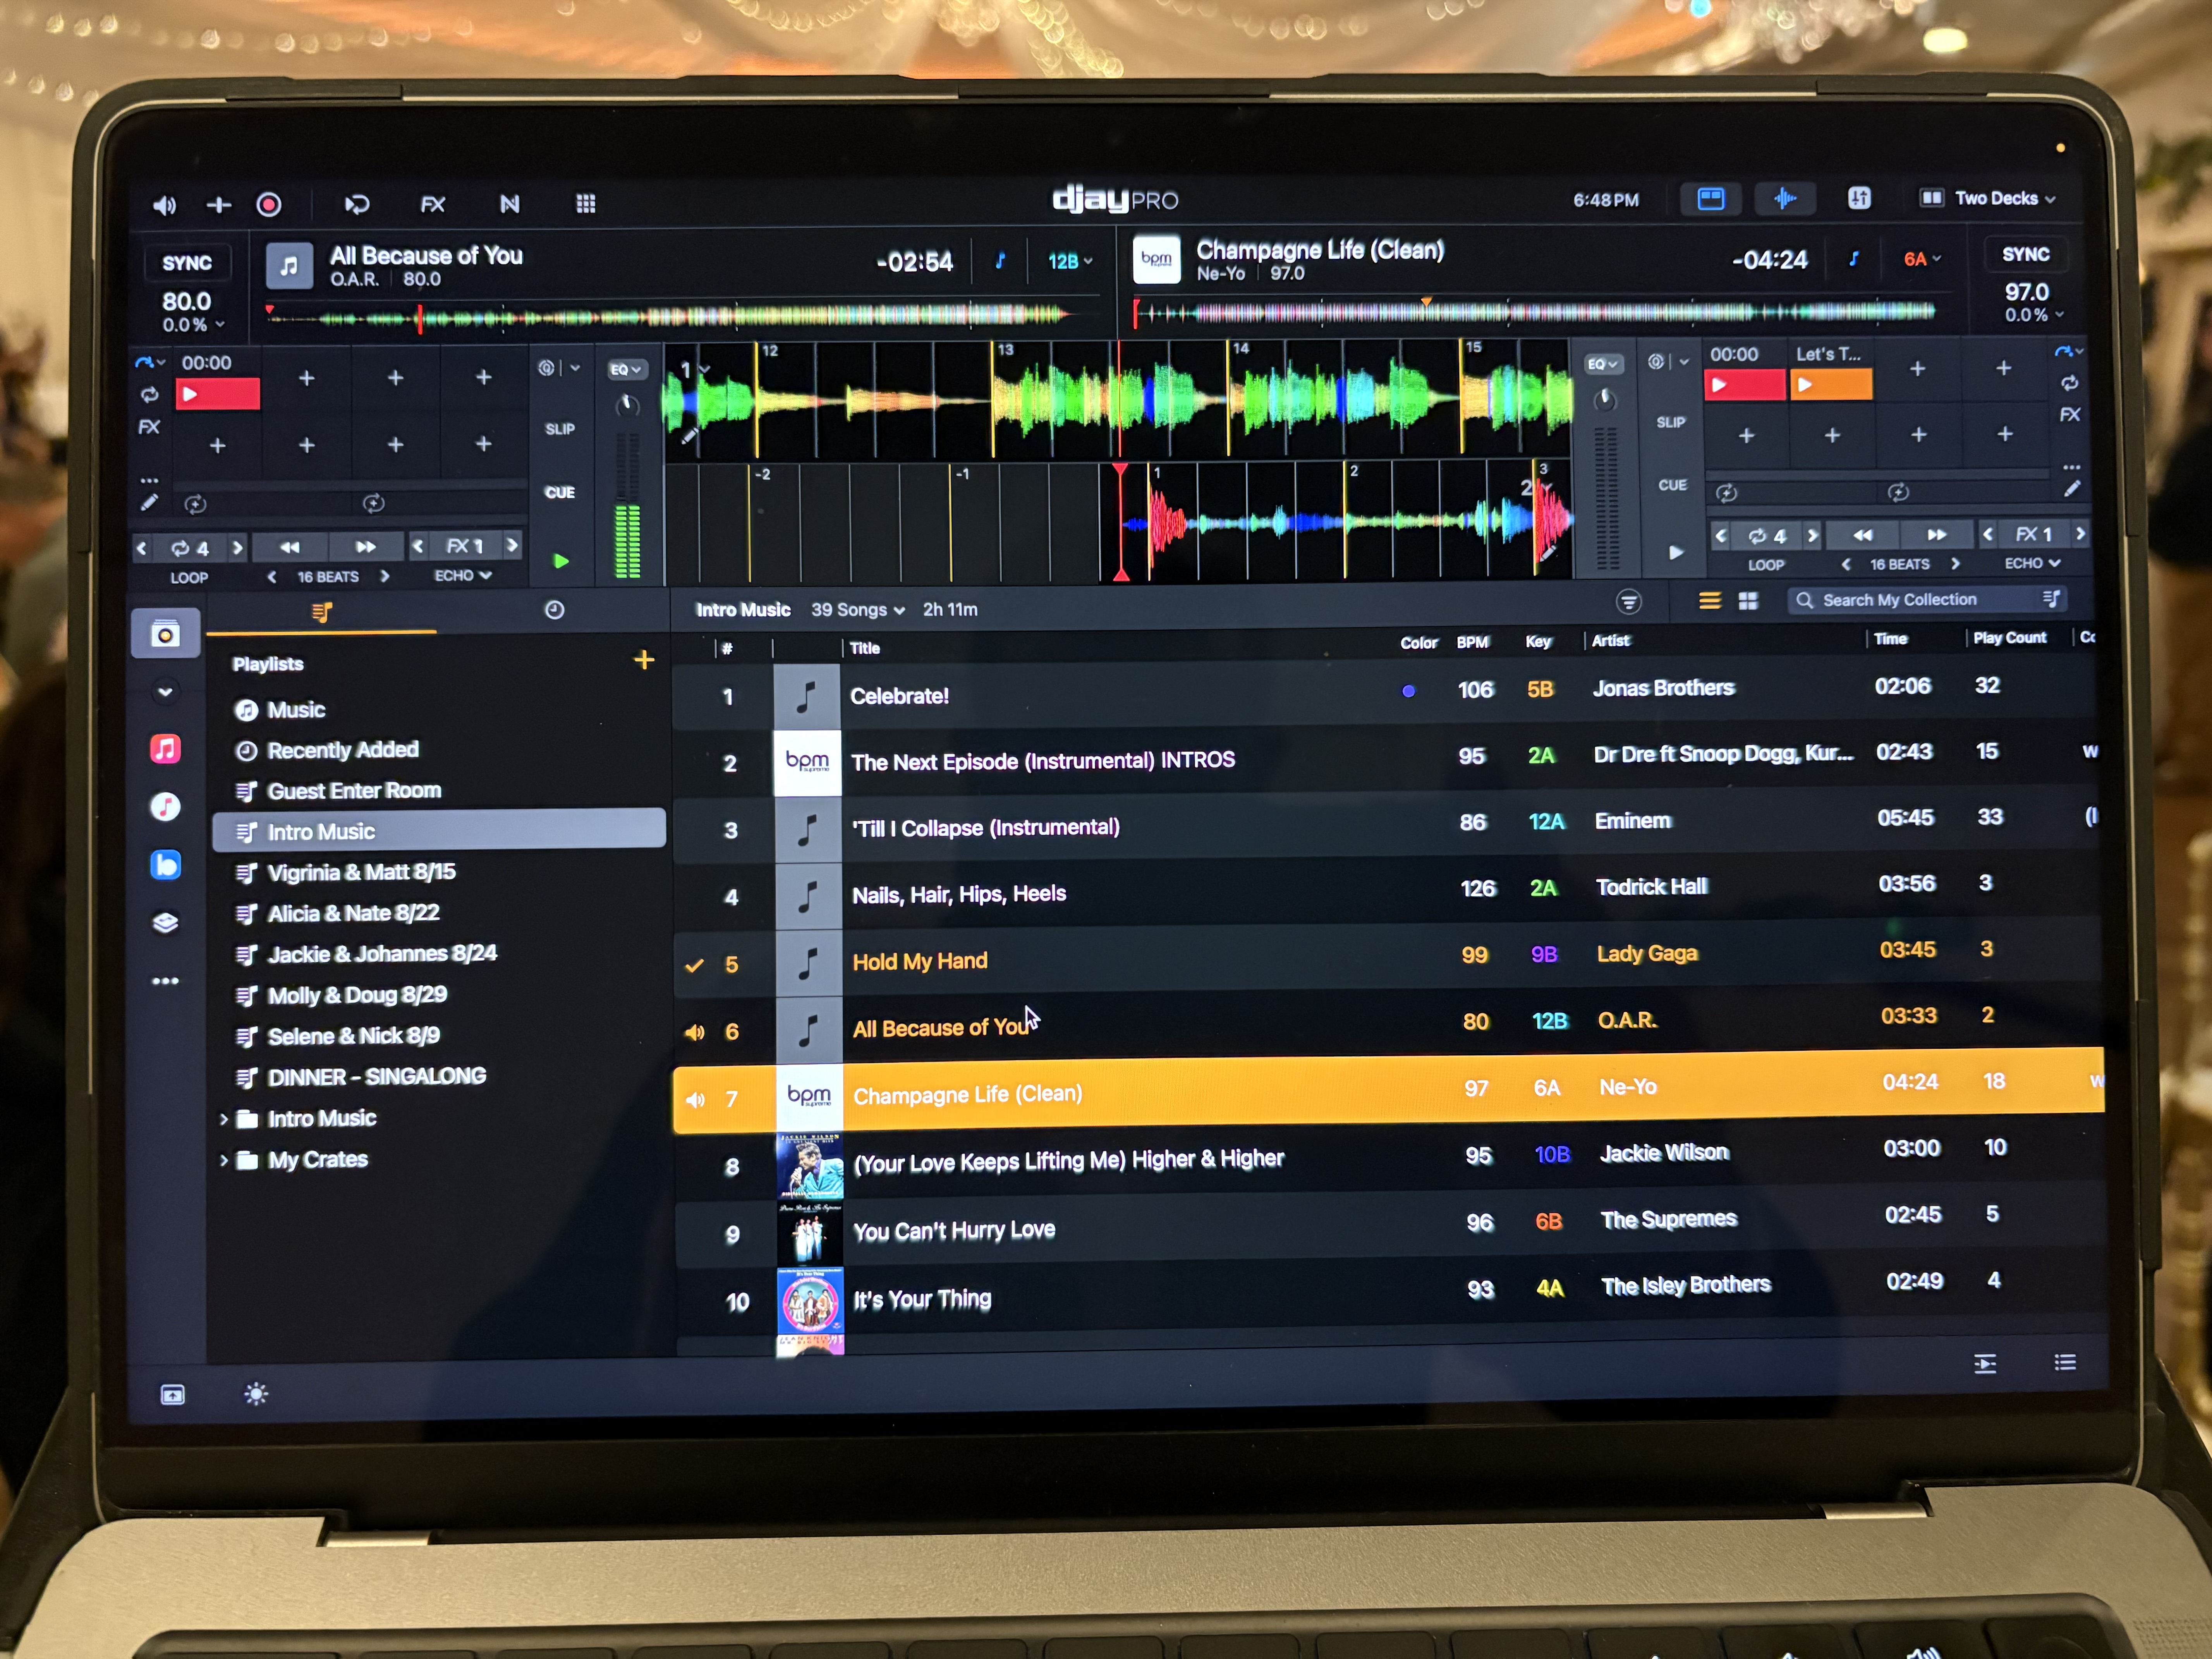Open the history clock tab
This screenshot has width=2212, height=1659.
[555, 610]
